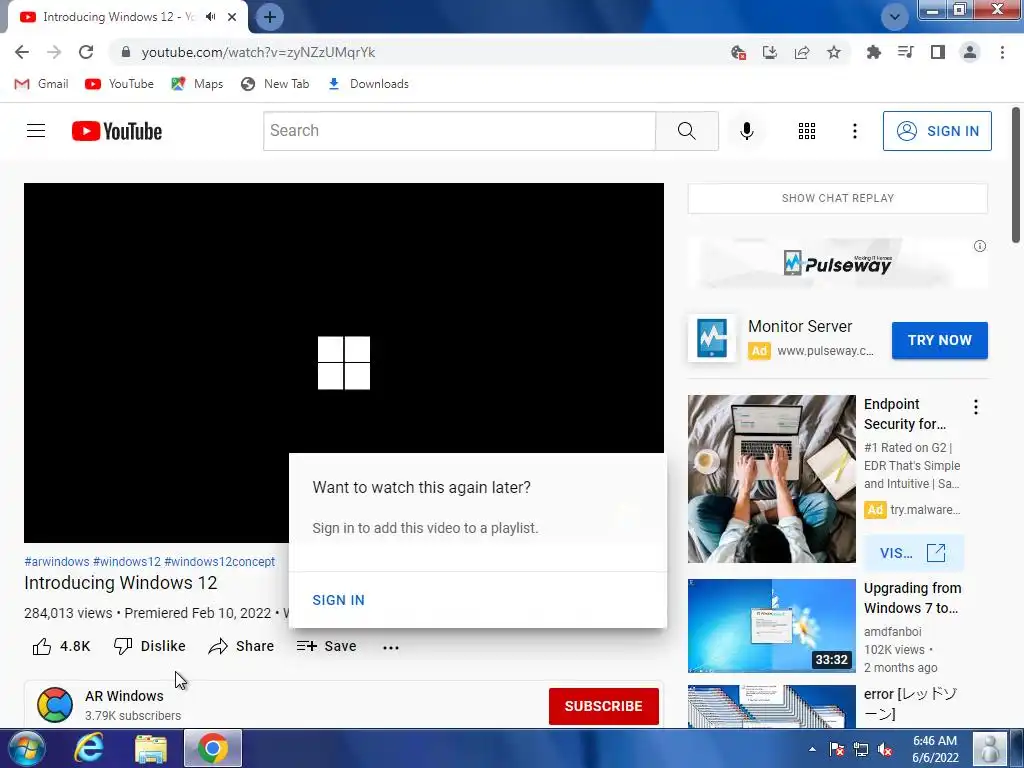
Task: Open Downloads bookmark
Action: click(x=368, y=84)
